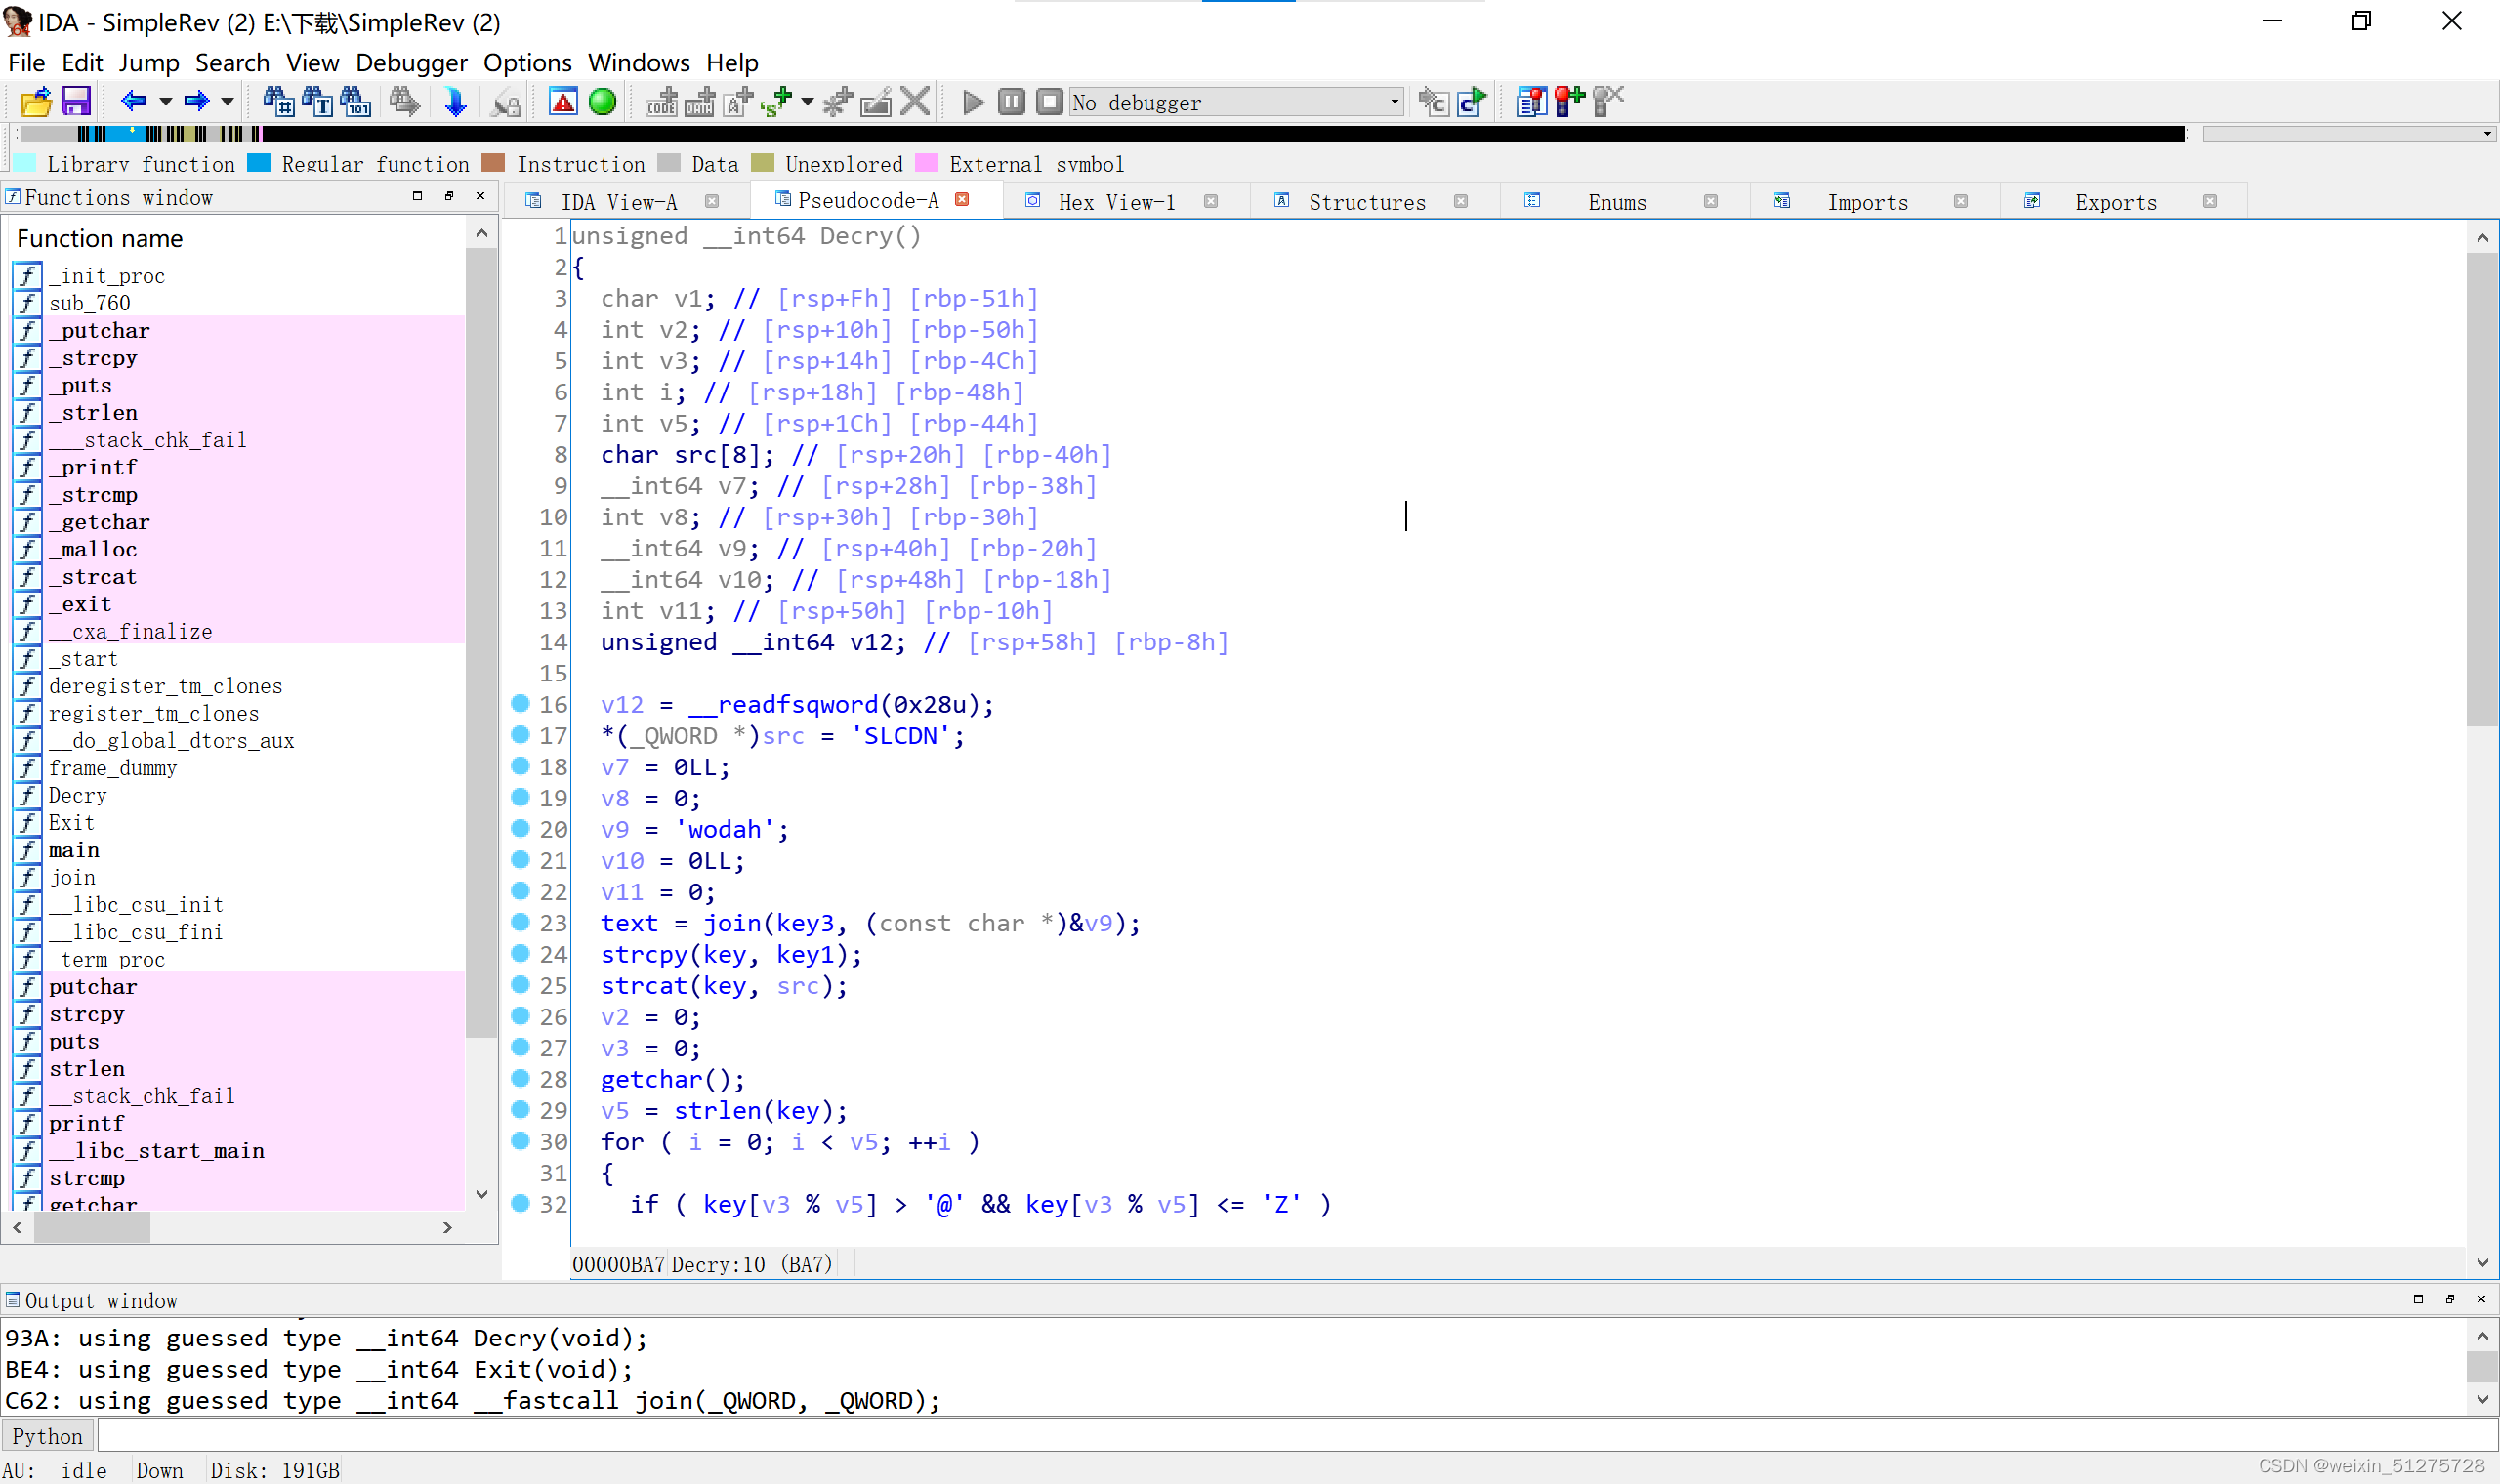Click the binoculars byte-sequence search icon
The height and width of the screenshot is (1484, 2500).
pyautogui.click(x=356, y=102)
